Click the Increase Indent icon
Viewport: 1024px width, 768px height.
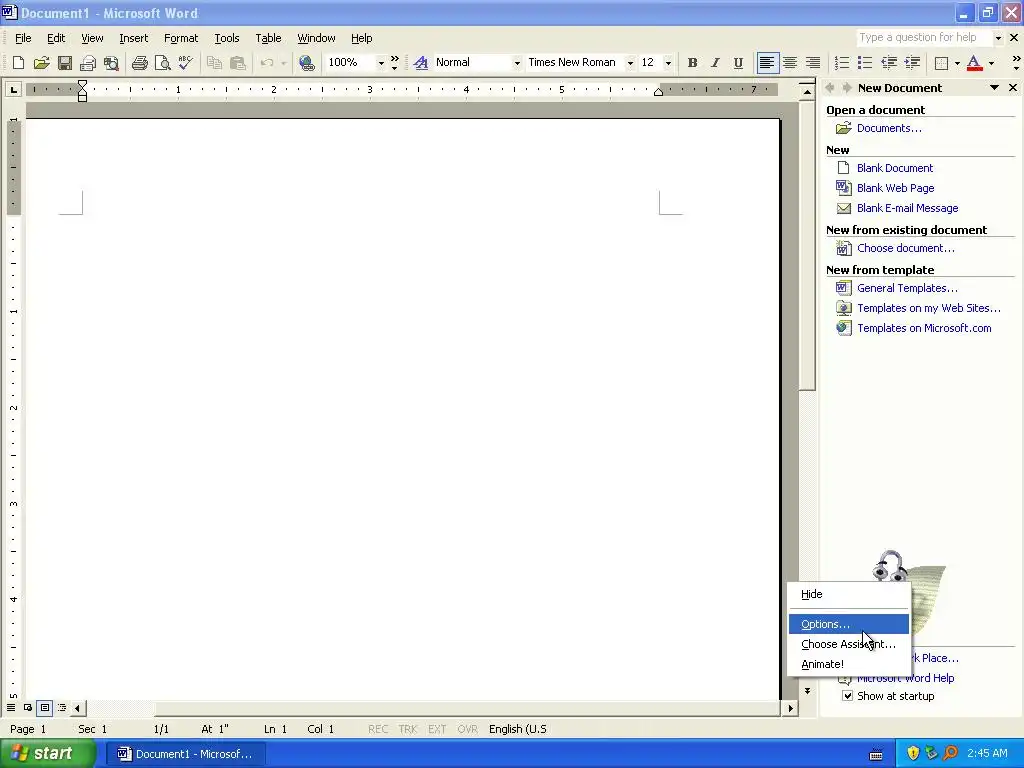point(912,63)
